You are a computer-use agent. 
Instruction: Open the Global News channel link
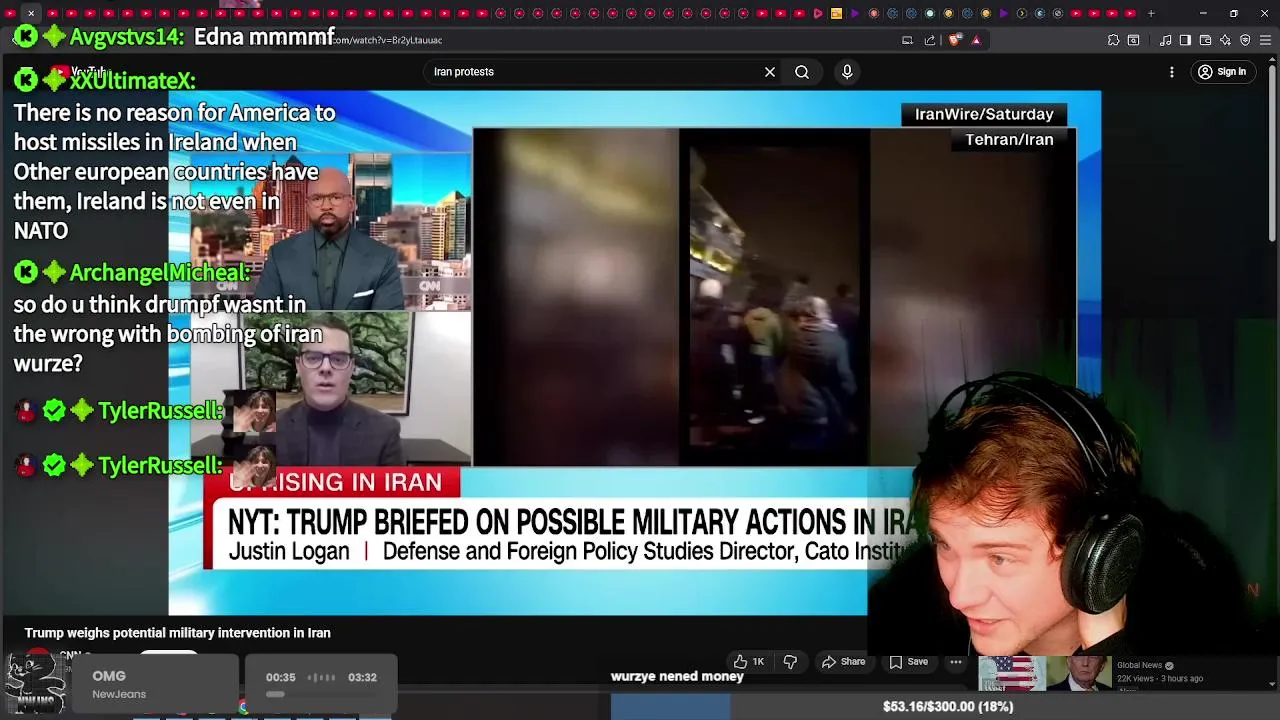1144,665
